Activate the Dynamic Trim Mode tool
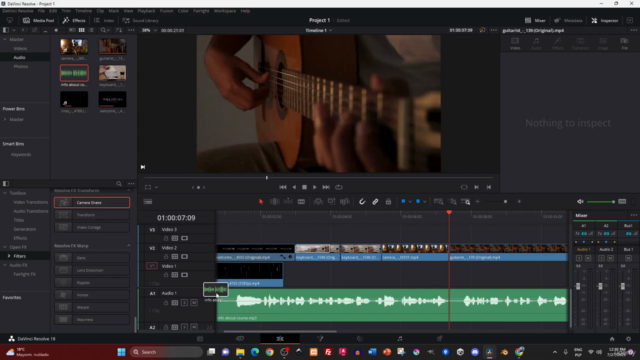 [x=288, y=202]
